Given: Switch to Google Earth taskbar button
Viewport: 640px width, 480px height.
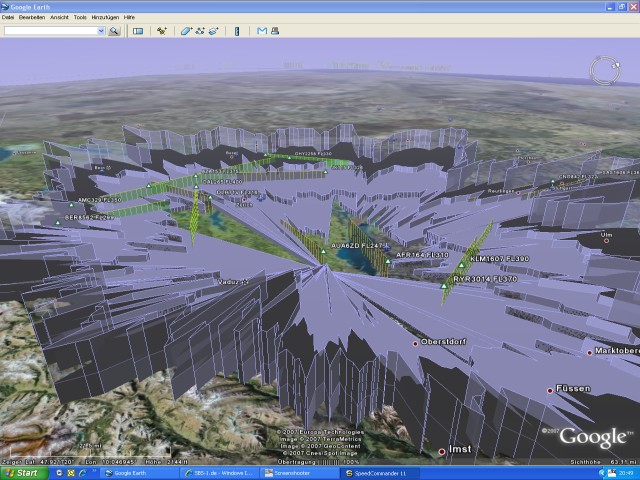Looking at the screenshot, I should [139, 473].
